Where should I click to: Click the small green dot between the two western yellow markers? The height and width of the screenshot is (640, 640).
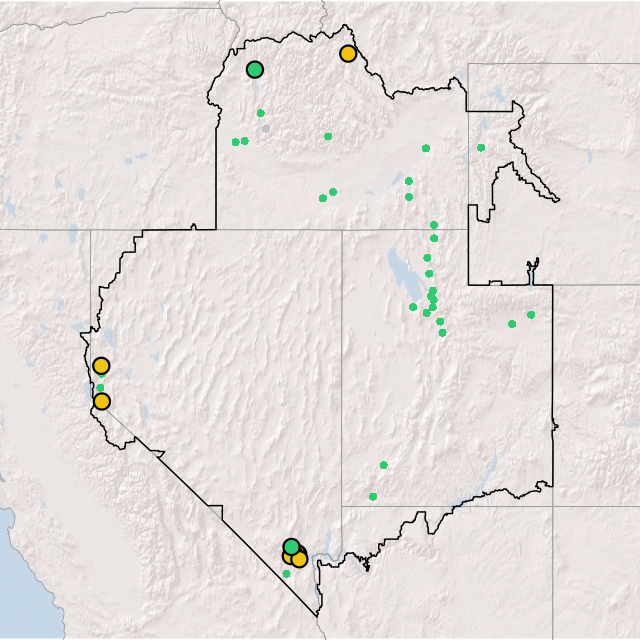coord(100,388)
